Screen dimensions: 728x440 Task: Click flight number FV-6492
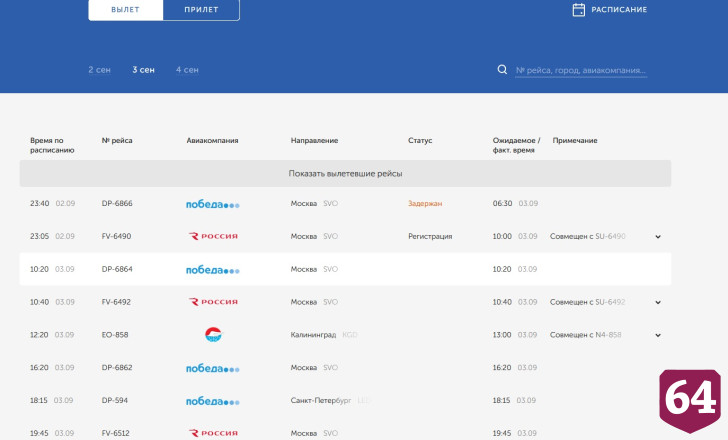click(x=116, y=302)
